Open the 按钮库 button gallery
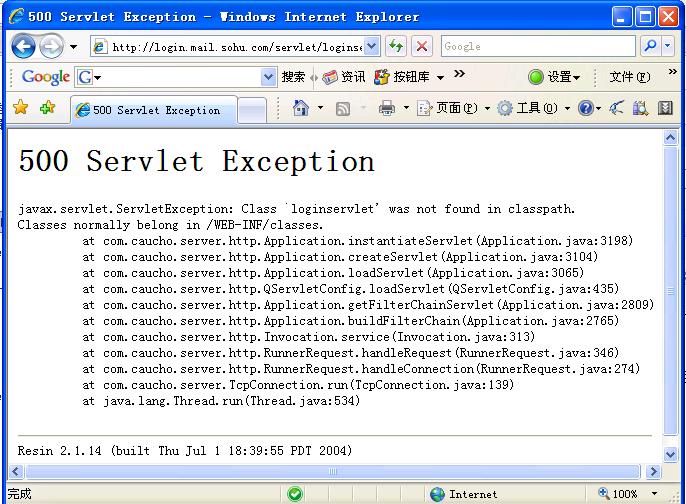Image resolution: width=686 pixels, height=504 pixels. [x=402, y=77]
